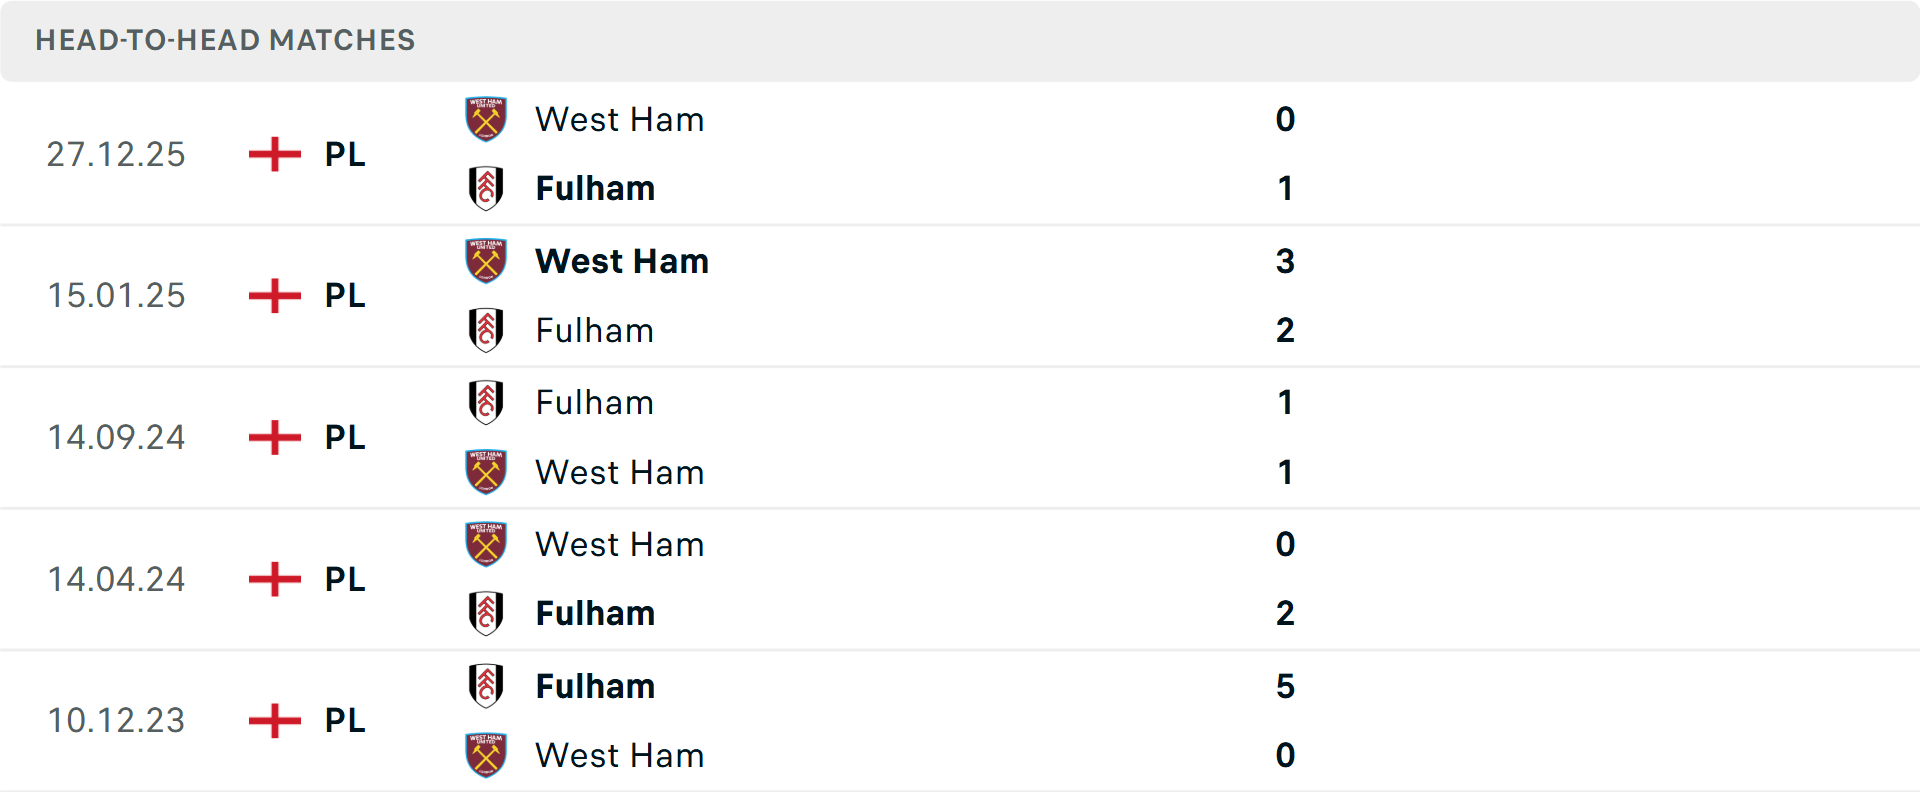This screenshot has width=1920, height=792.
Task: Click the West Ham crest in the 27.12.25 match
Action: click(487, 118)
